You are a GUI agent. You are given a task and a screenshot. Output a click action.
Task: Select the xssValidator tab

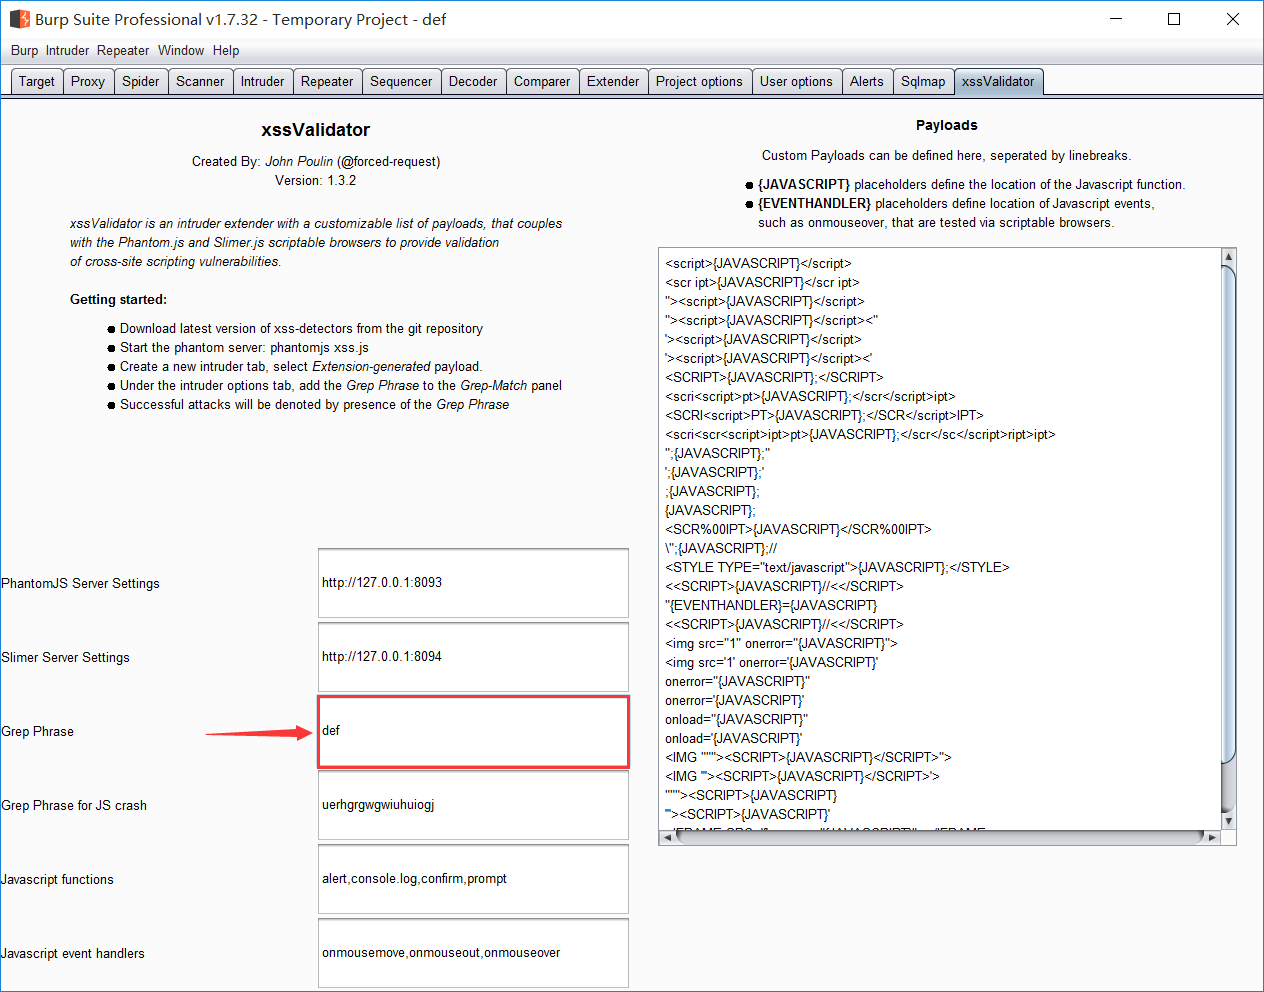tap(998, 82)
